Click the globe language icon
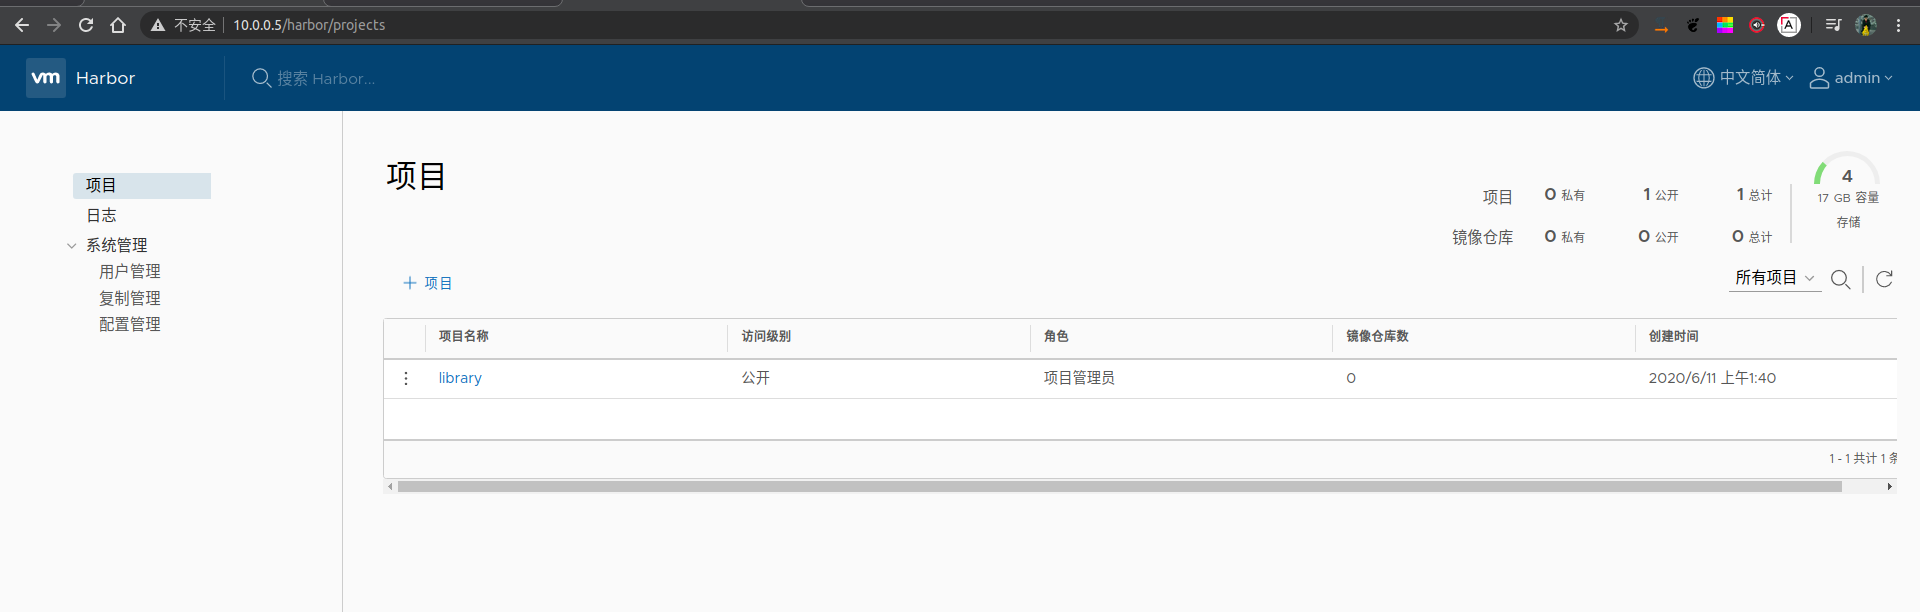The width and height of the screenshot is (1920, 612). (x=1704, y=78)
